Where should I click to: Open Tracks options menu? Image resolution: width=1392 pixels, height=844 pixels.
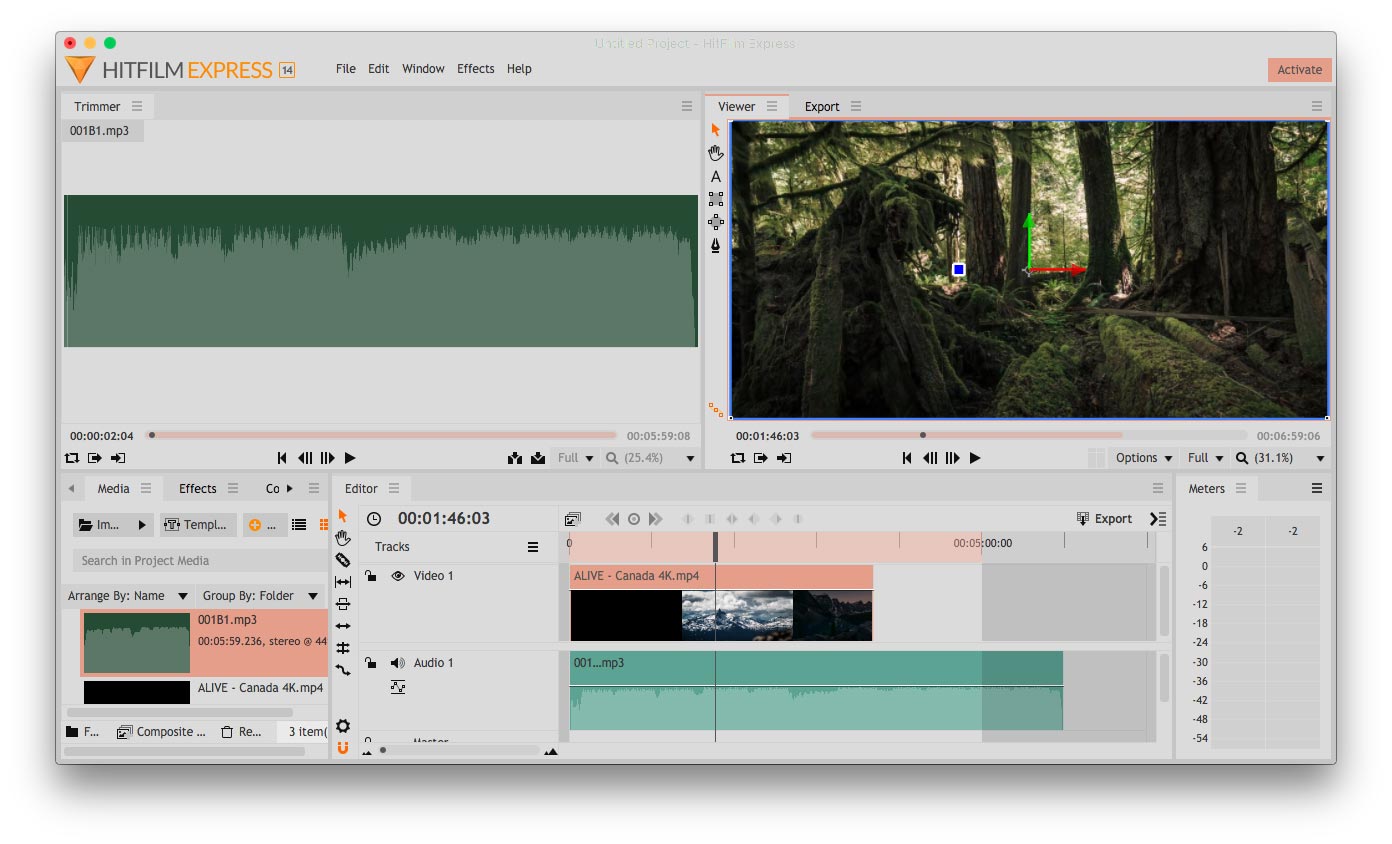[x=533, y=547]
